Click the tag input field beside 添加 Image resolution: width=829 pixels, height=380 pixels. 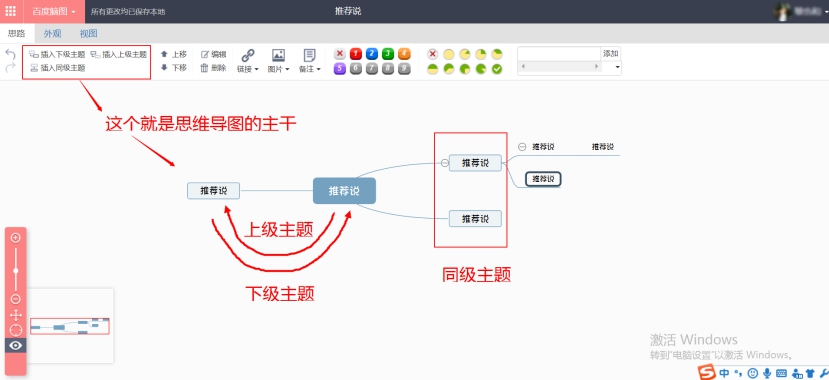pos(559,53)
